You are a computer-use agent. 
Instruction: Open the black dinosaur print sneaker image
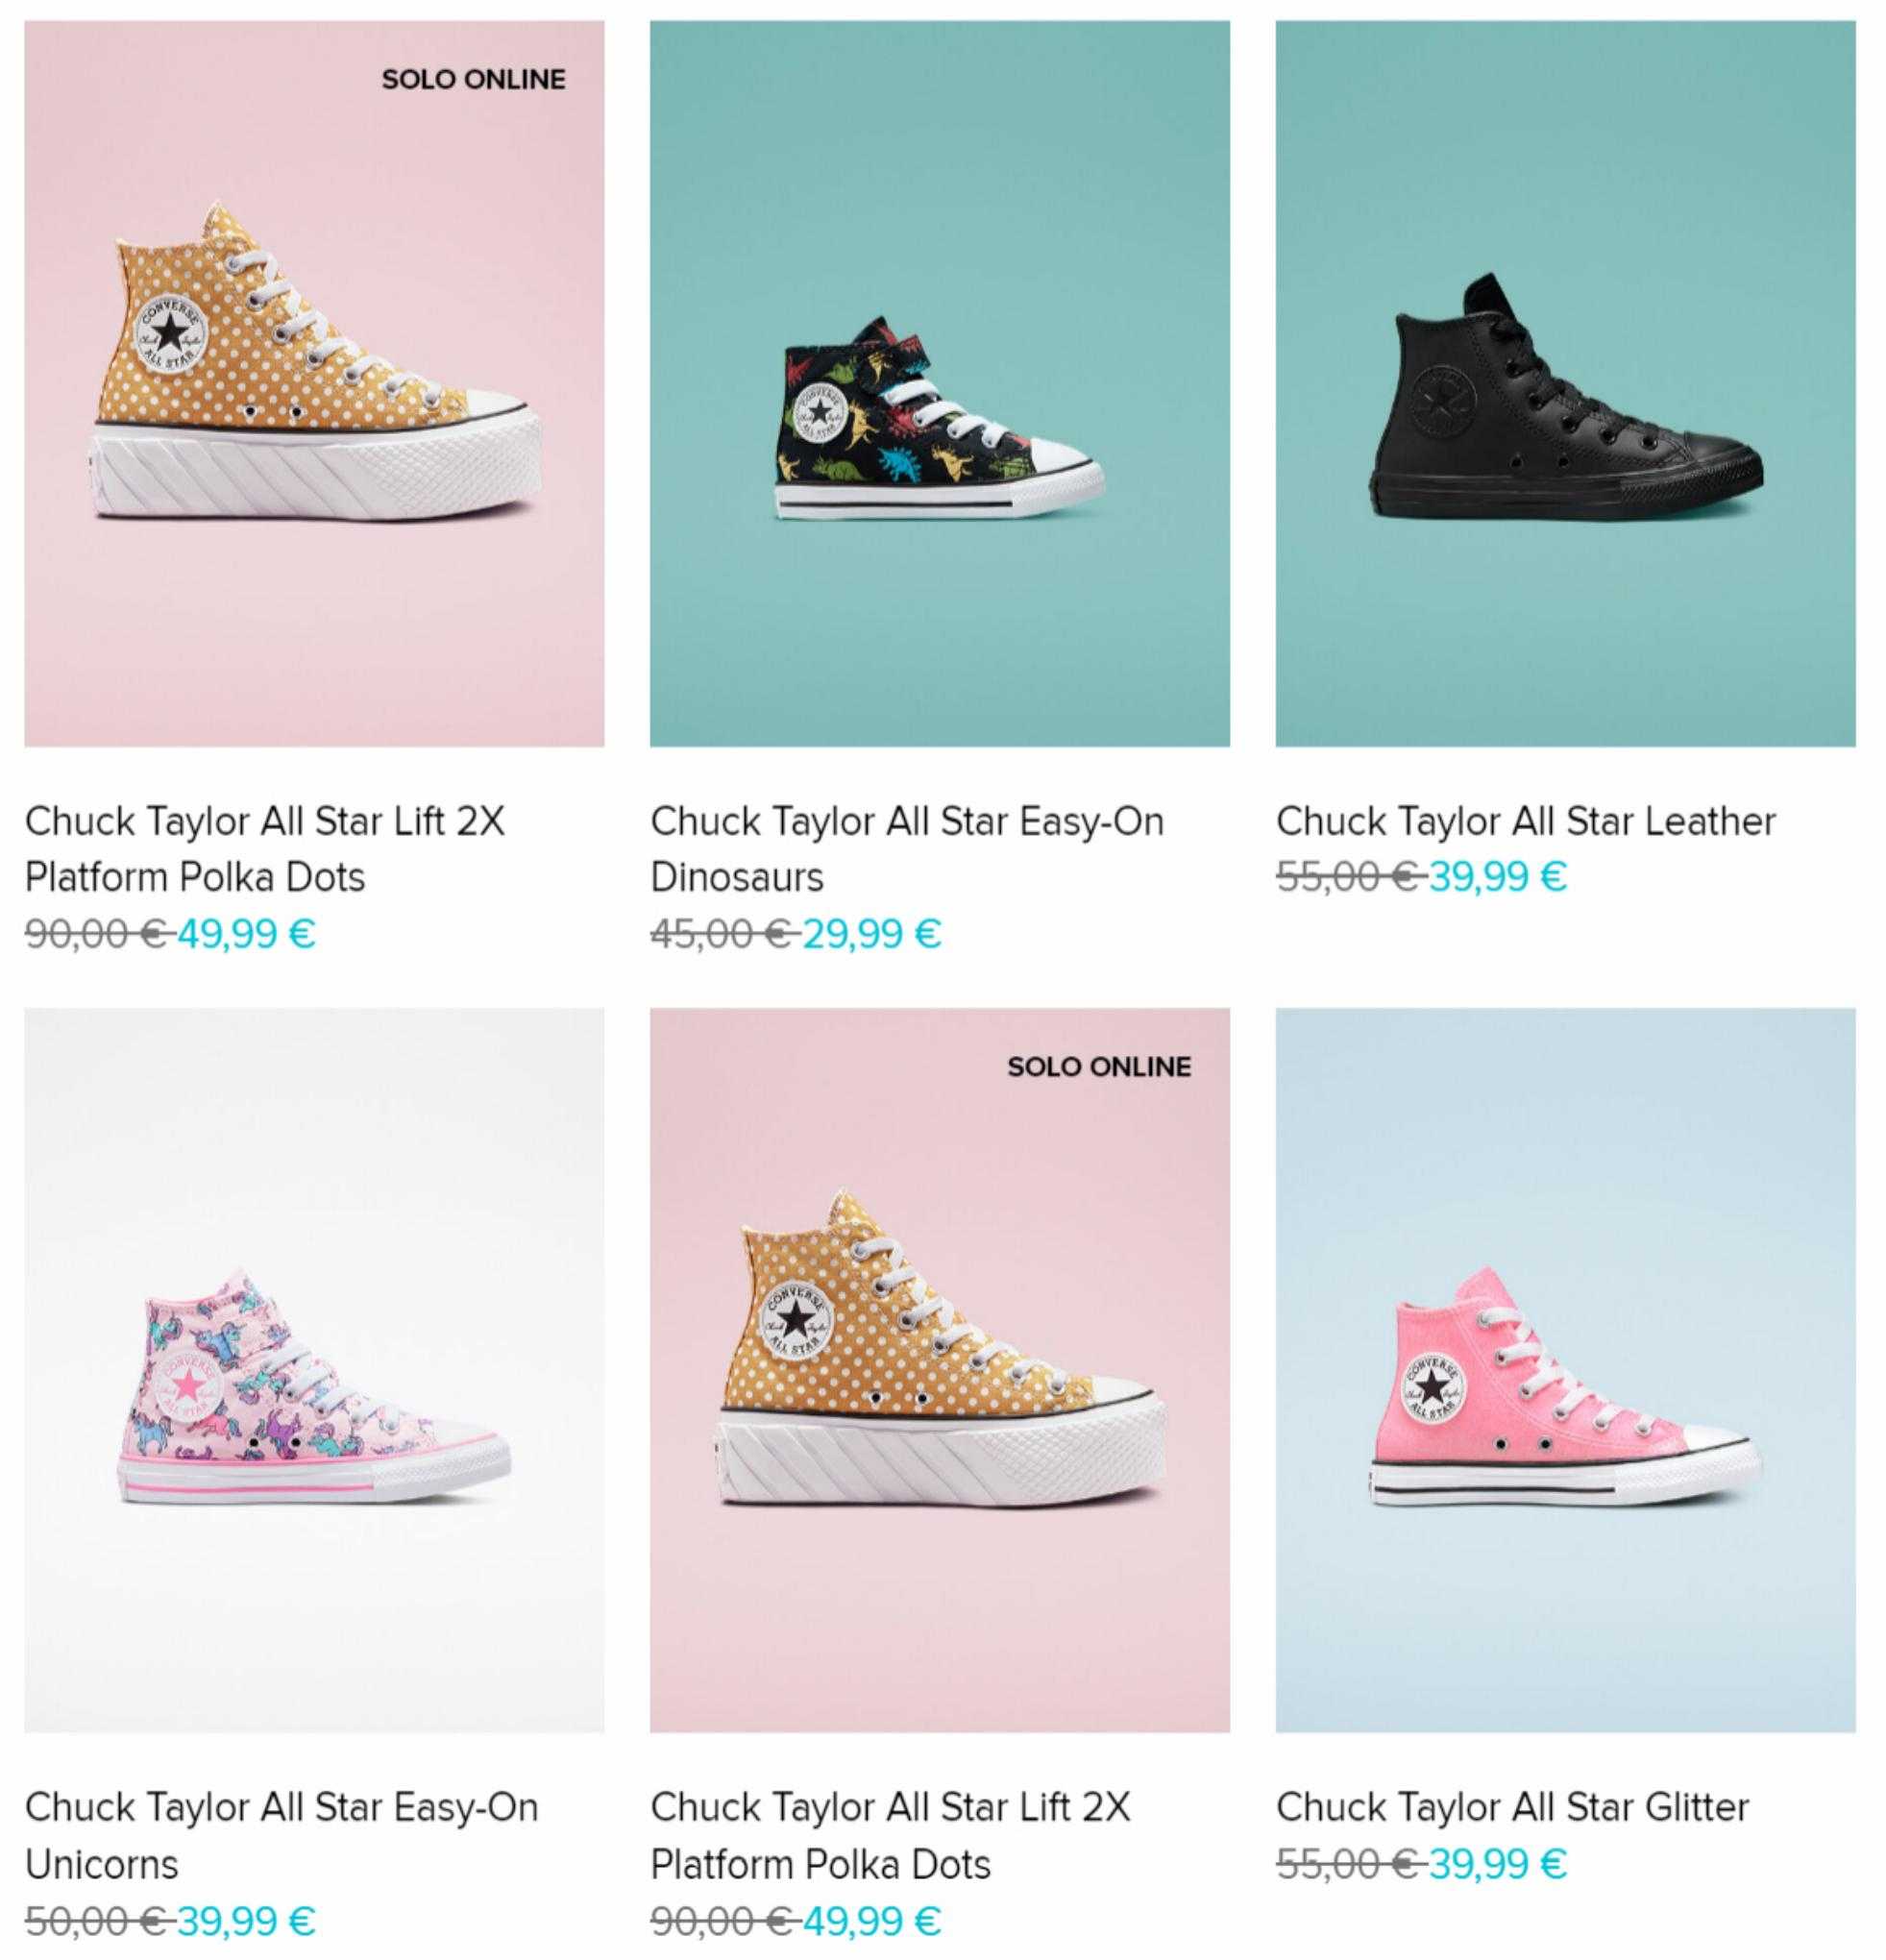(x=940, y=384)
